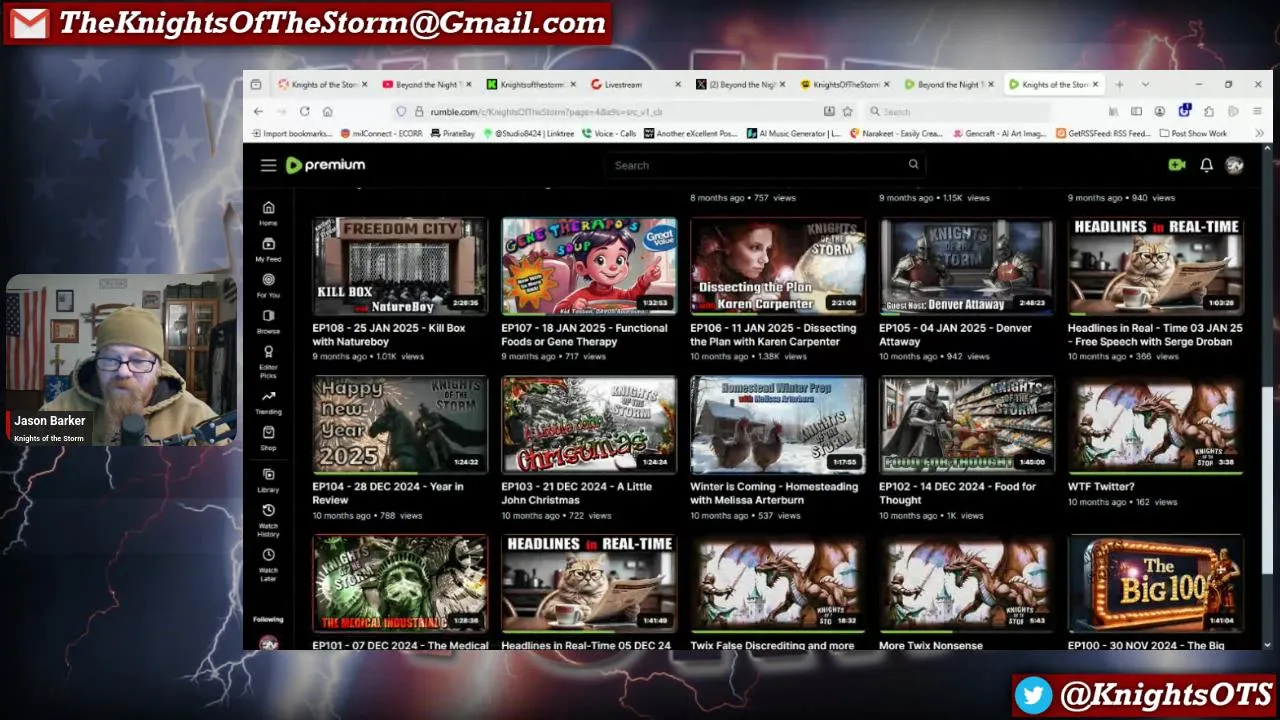Open Dissecting the Plan Karen Carpenter thumbnail
This screenshot has width=1280, height=720.
[778, 266]
